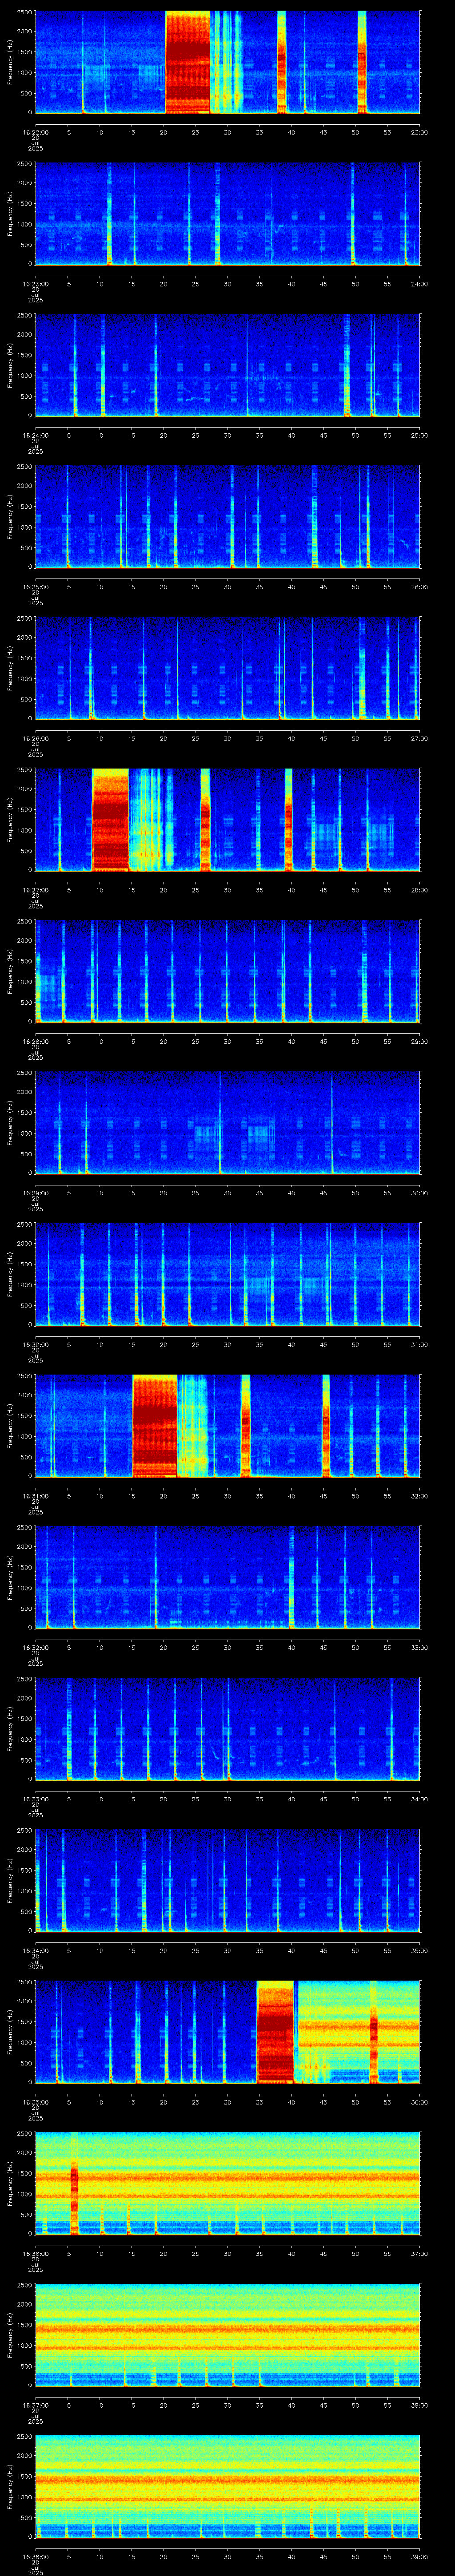This screenshot has width=455, height=2576.
Task: Select the spectrogram panel starting at 16:29:00
Action: (x=227, y=1122)
